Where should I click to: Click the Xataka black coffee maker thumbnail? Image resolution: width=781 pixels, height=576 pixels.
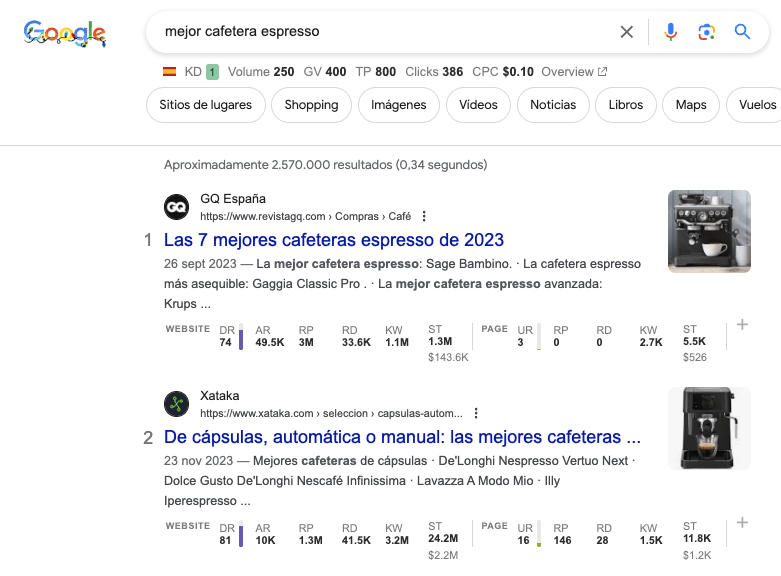point(709,429)
